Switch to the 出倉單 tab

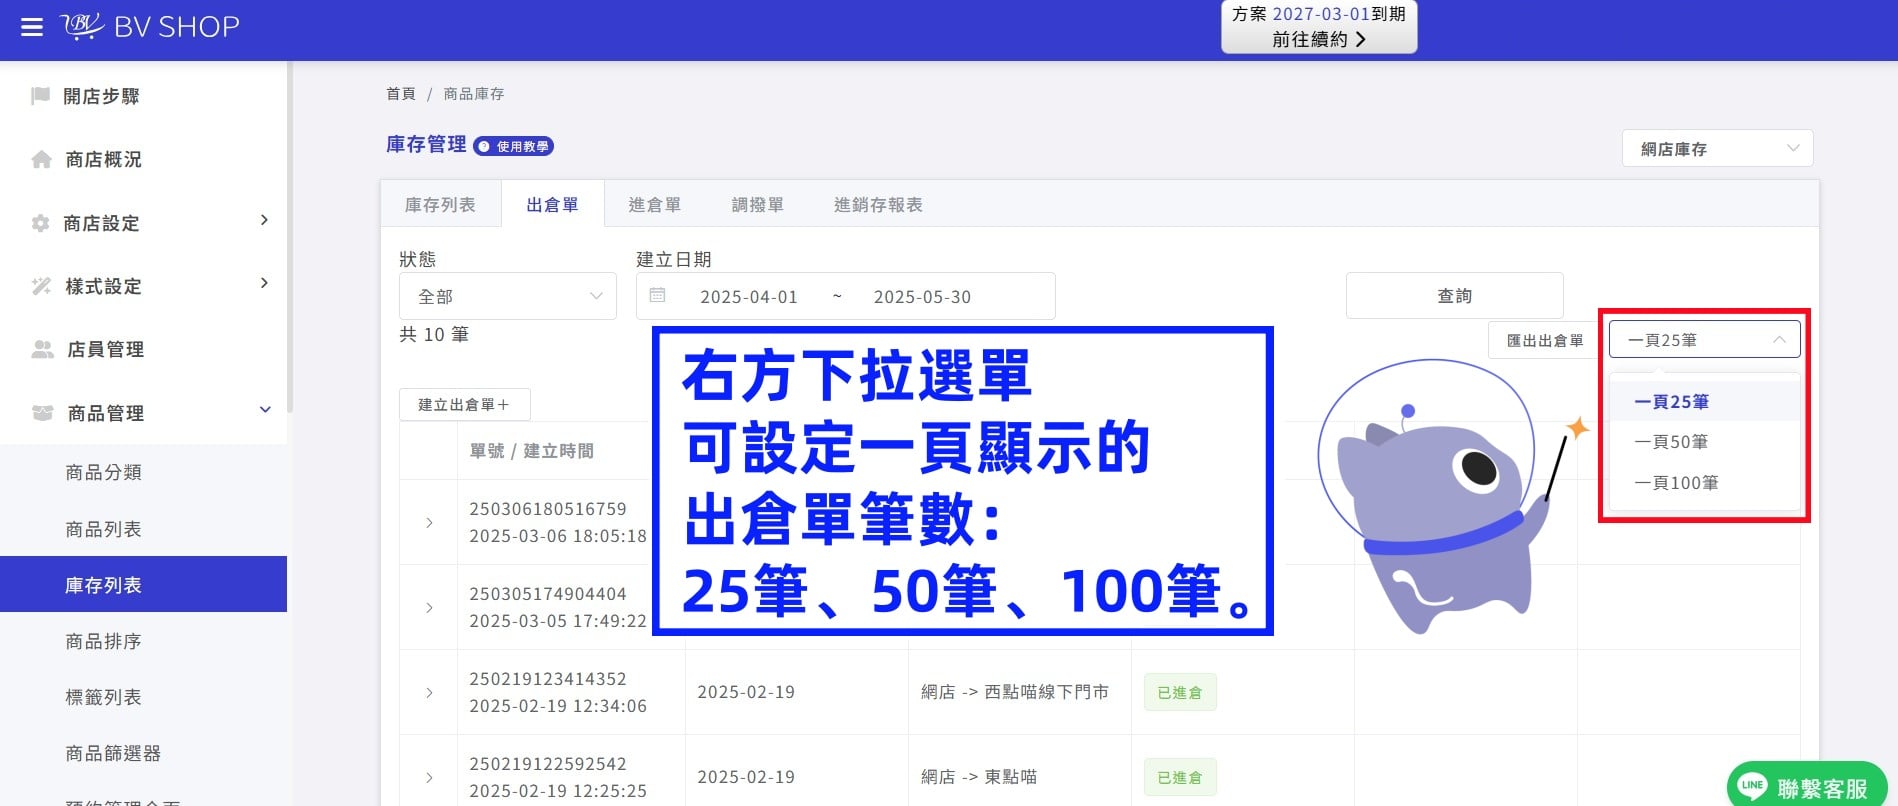pos(553,205)
